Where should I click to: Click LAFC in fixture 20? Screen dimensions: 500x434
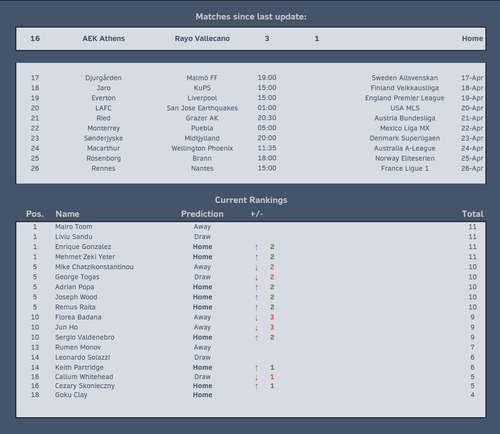pos(103,108)
